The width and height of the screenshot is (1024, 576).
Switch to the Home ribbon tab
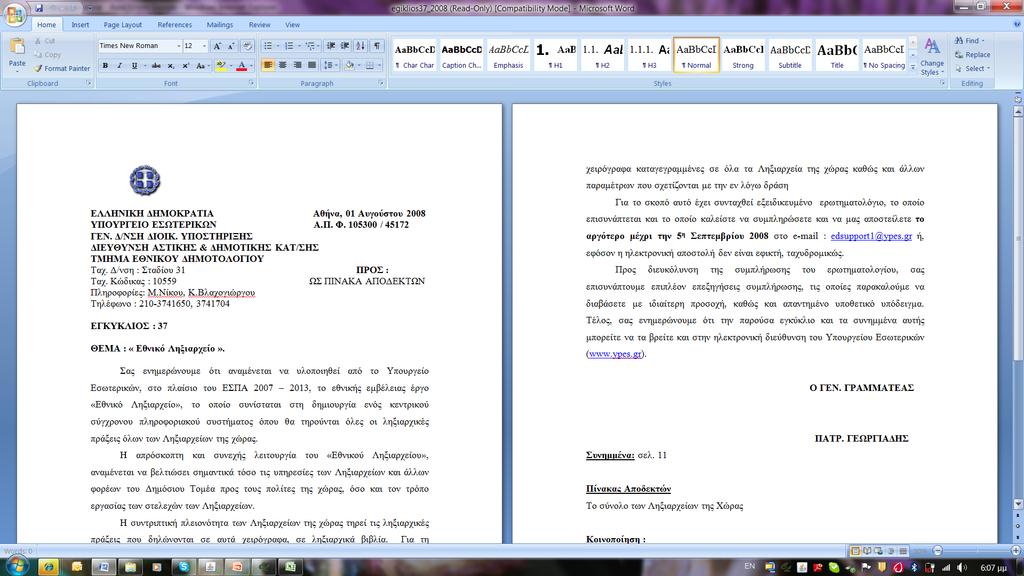pos(46,25)
